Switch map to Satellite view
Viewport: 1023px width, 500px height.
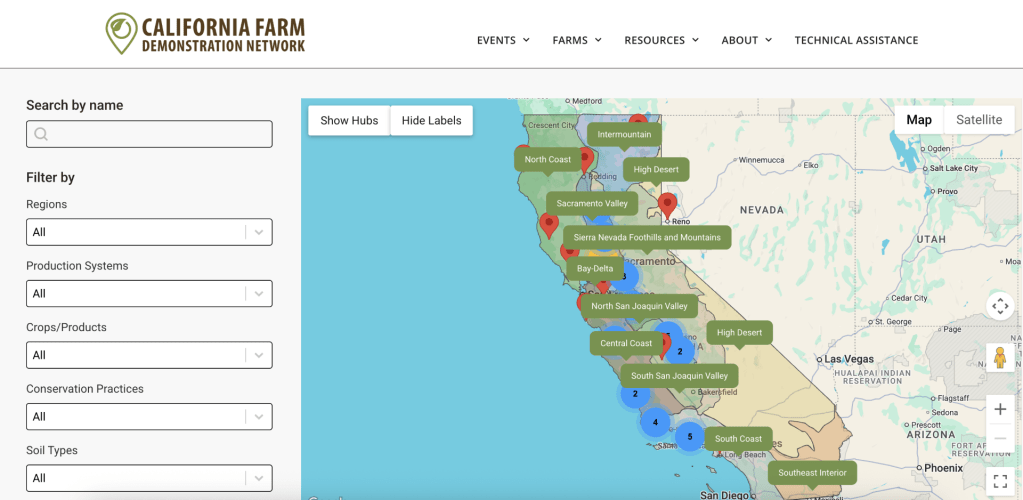point(978,120)
